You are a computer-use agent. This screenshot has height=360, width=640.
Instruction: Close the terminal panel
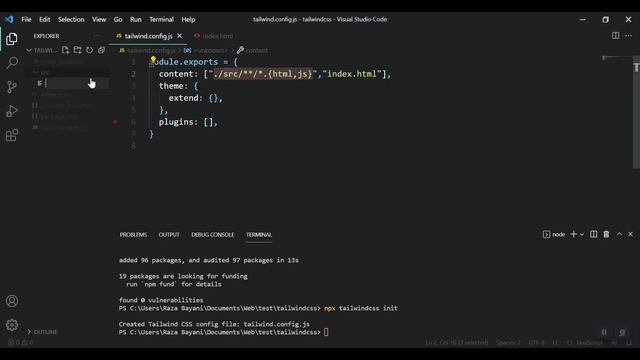click(631, 234)
